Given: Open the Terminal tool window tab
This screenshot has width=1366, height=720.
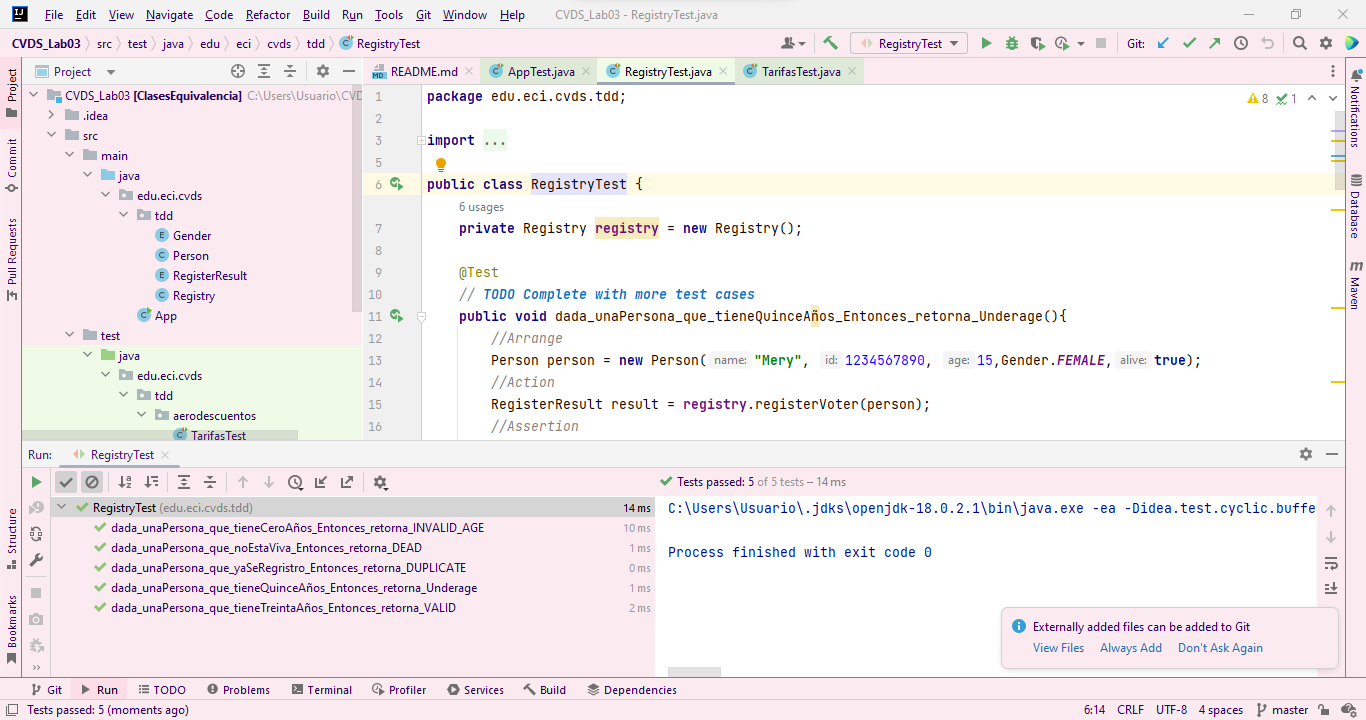Looking at the screenshot, I should pos(321,690).
